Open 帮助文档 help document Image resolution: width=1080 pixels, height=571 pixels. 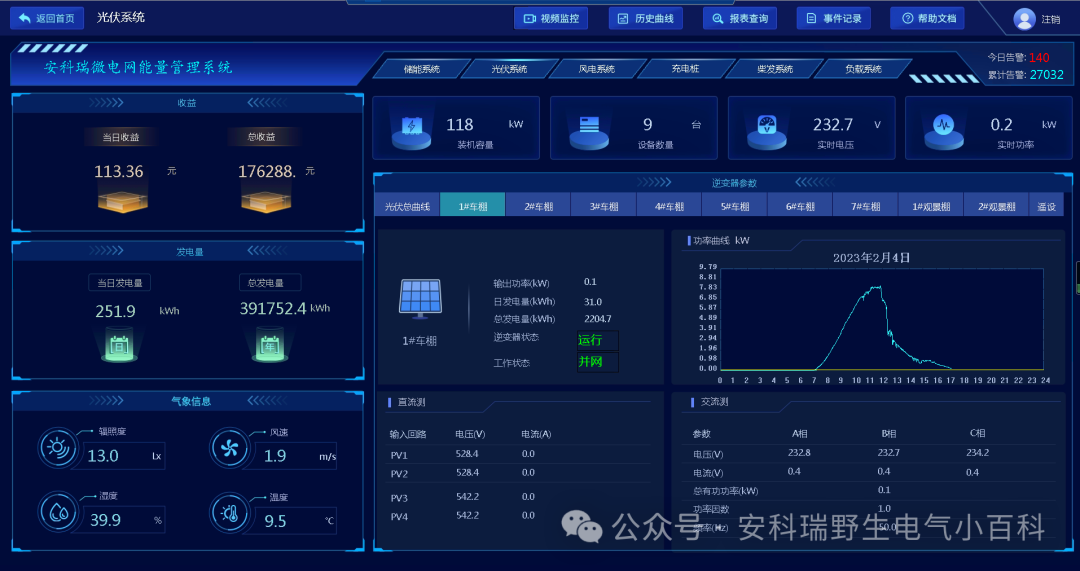[x=927, y=19]
